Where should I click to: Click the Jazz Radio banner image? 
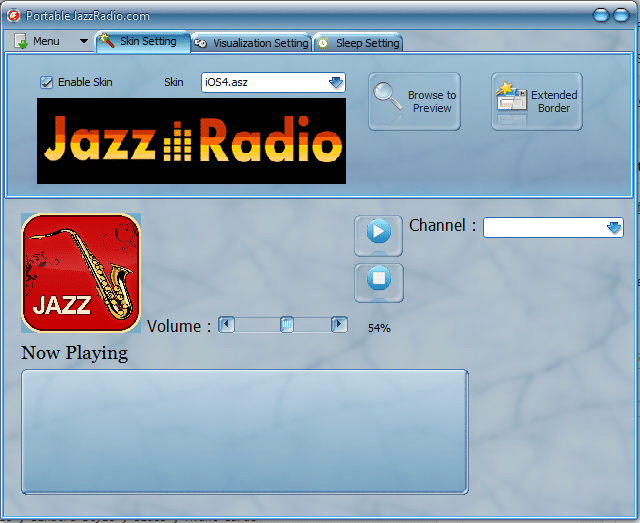coord(191,141)
